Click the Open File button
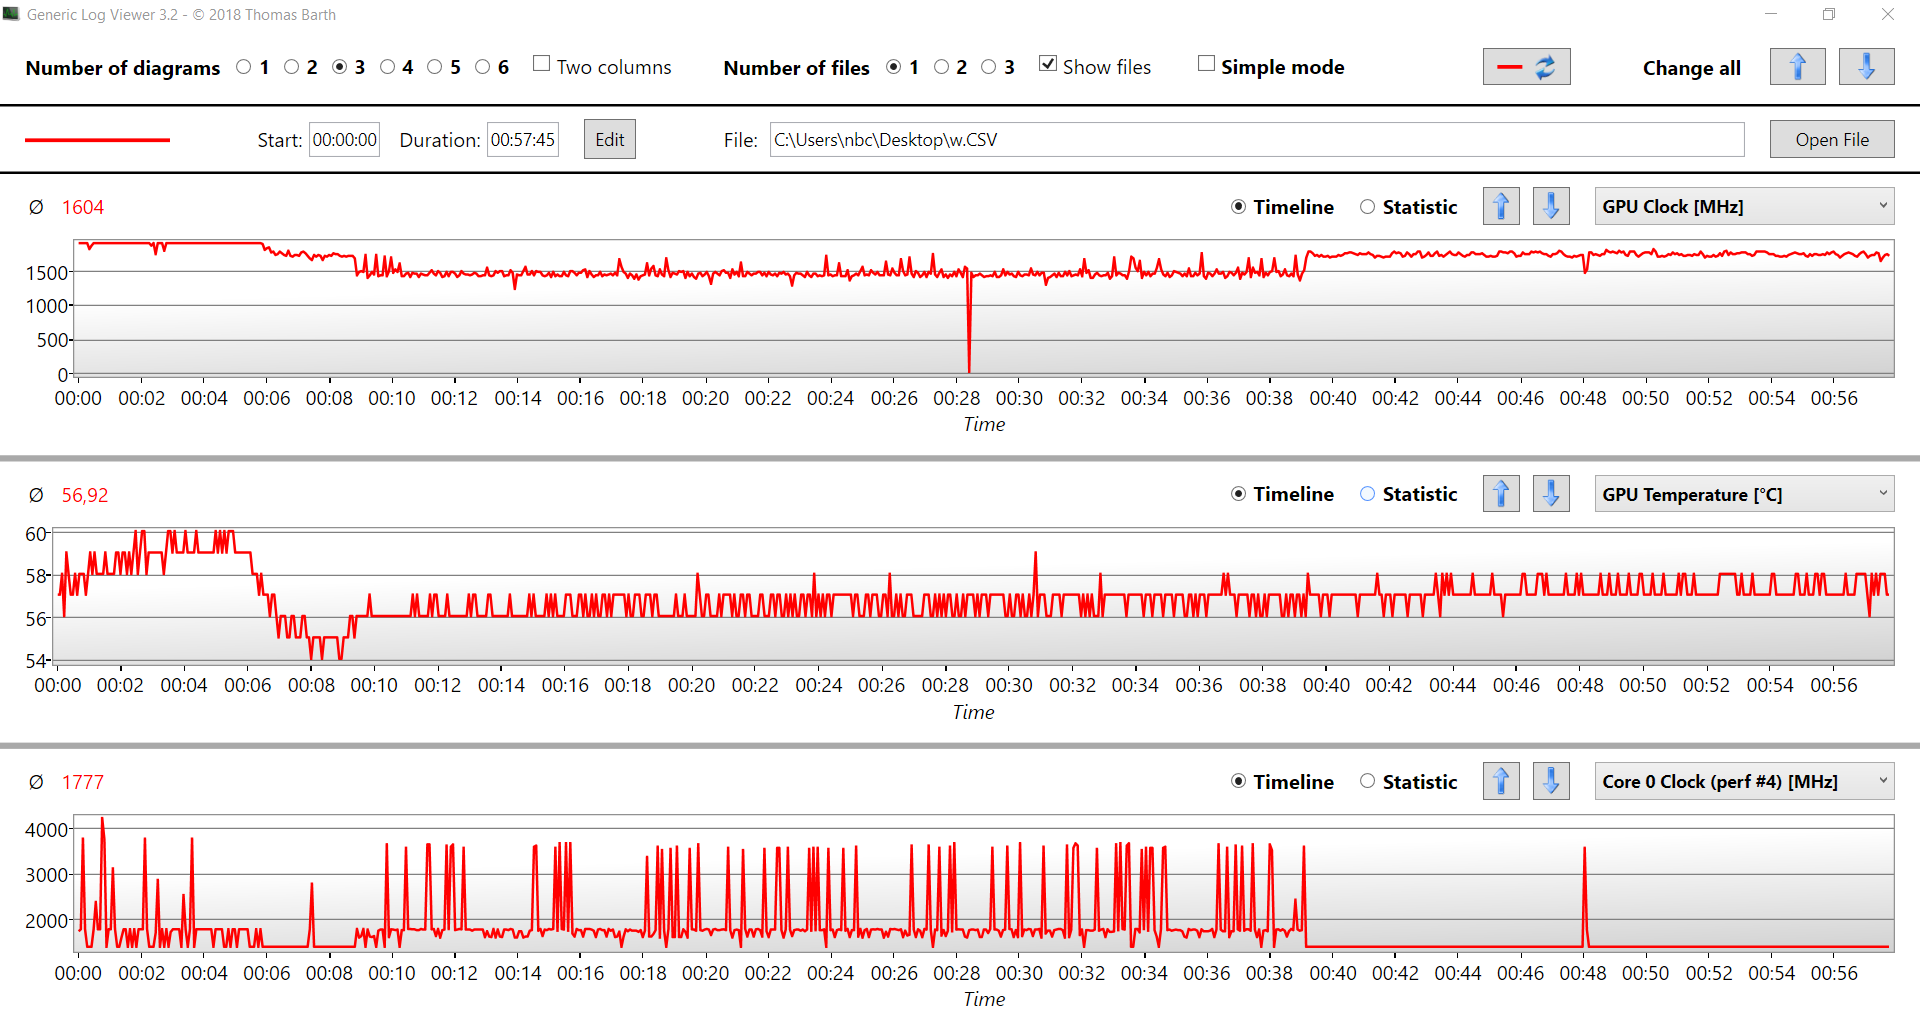The height and width of the screenshot is (1028, 1920). pyautogui.click(x=1831, y=139)
